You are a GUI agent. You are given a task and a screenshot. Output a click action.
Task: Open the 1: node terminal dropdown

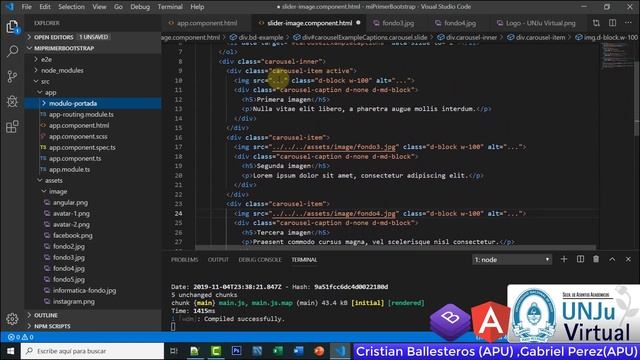pos(512,260)
